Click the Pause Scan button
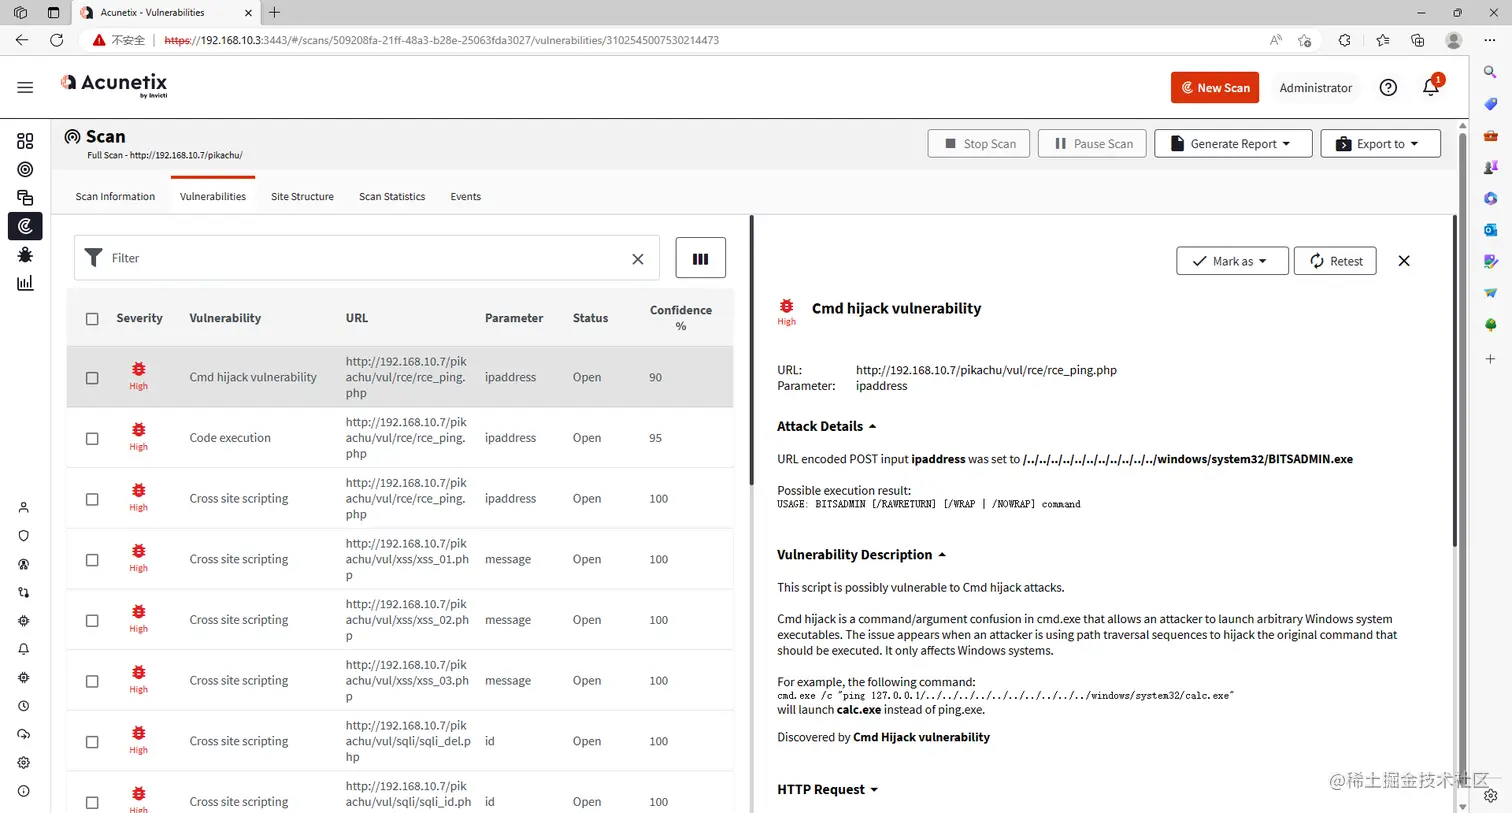Image resolution: width=1512 pixels, height=813 pixels. click(x=1093, y=144)
